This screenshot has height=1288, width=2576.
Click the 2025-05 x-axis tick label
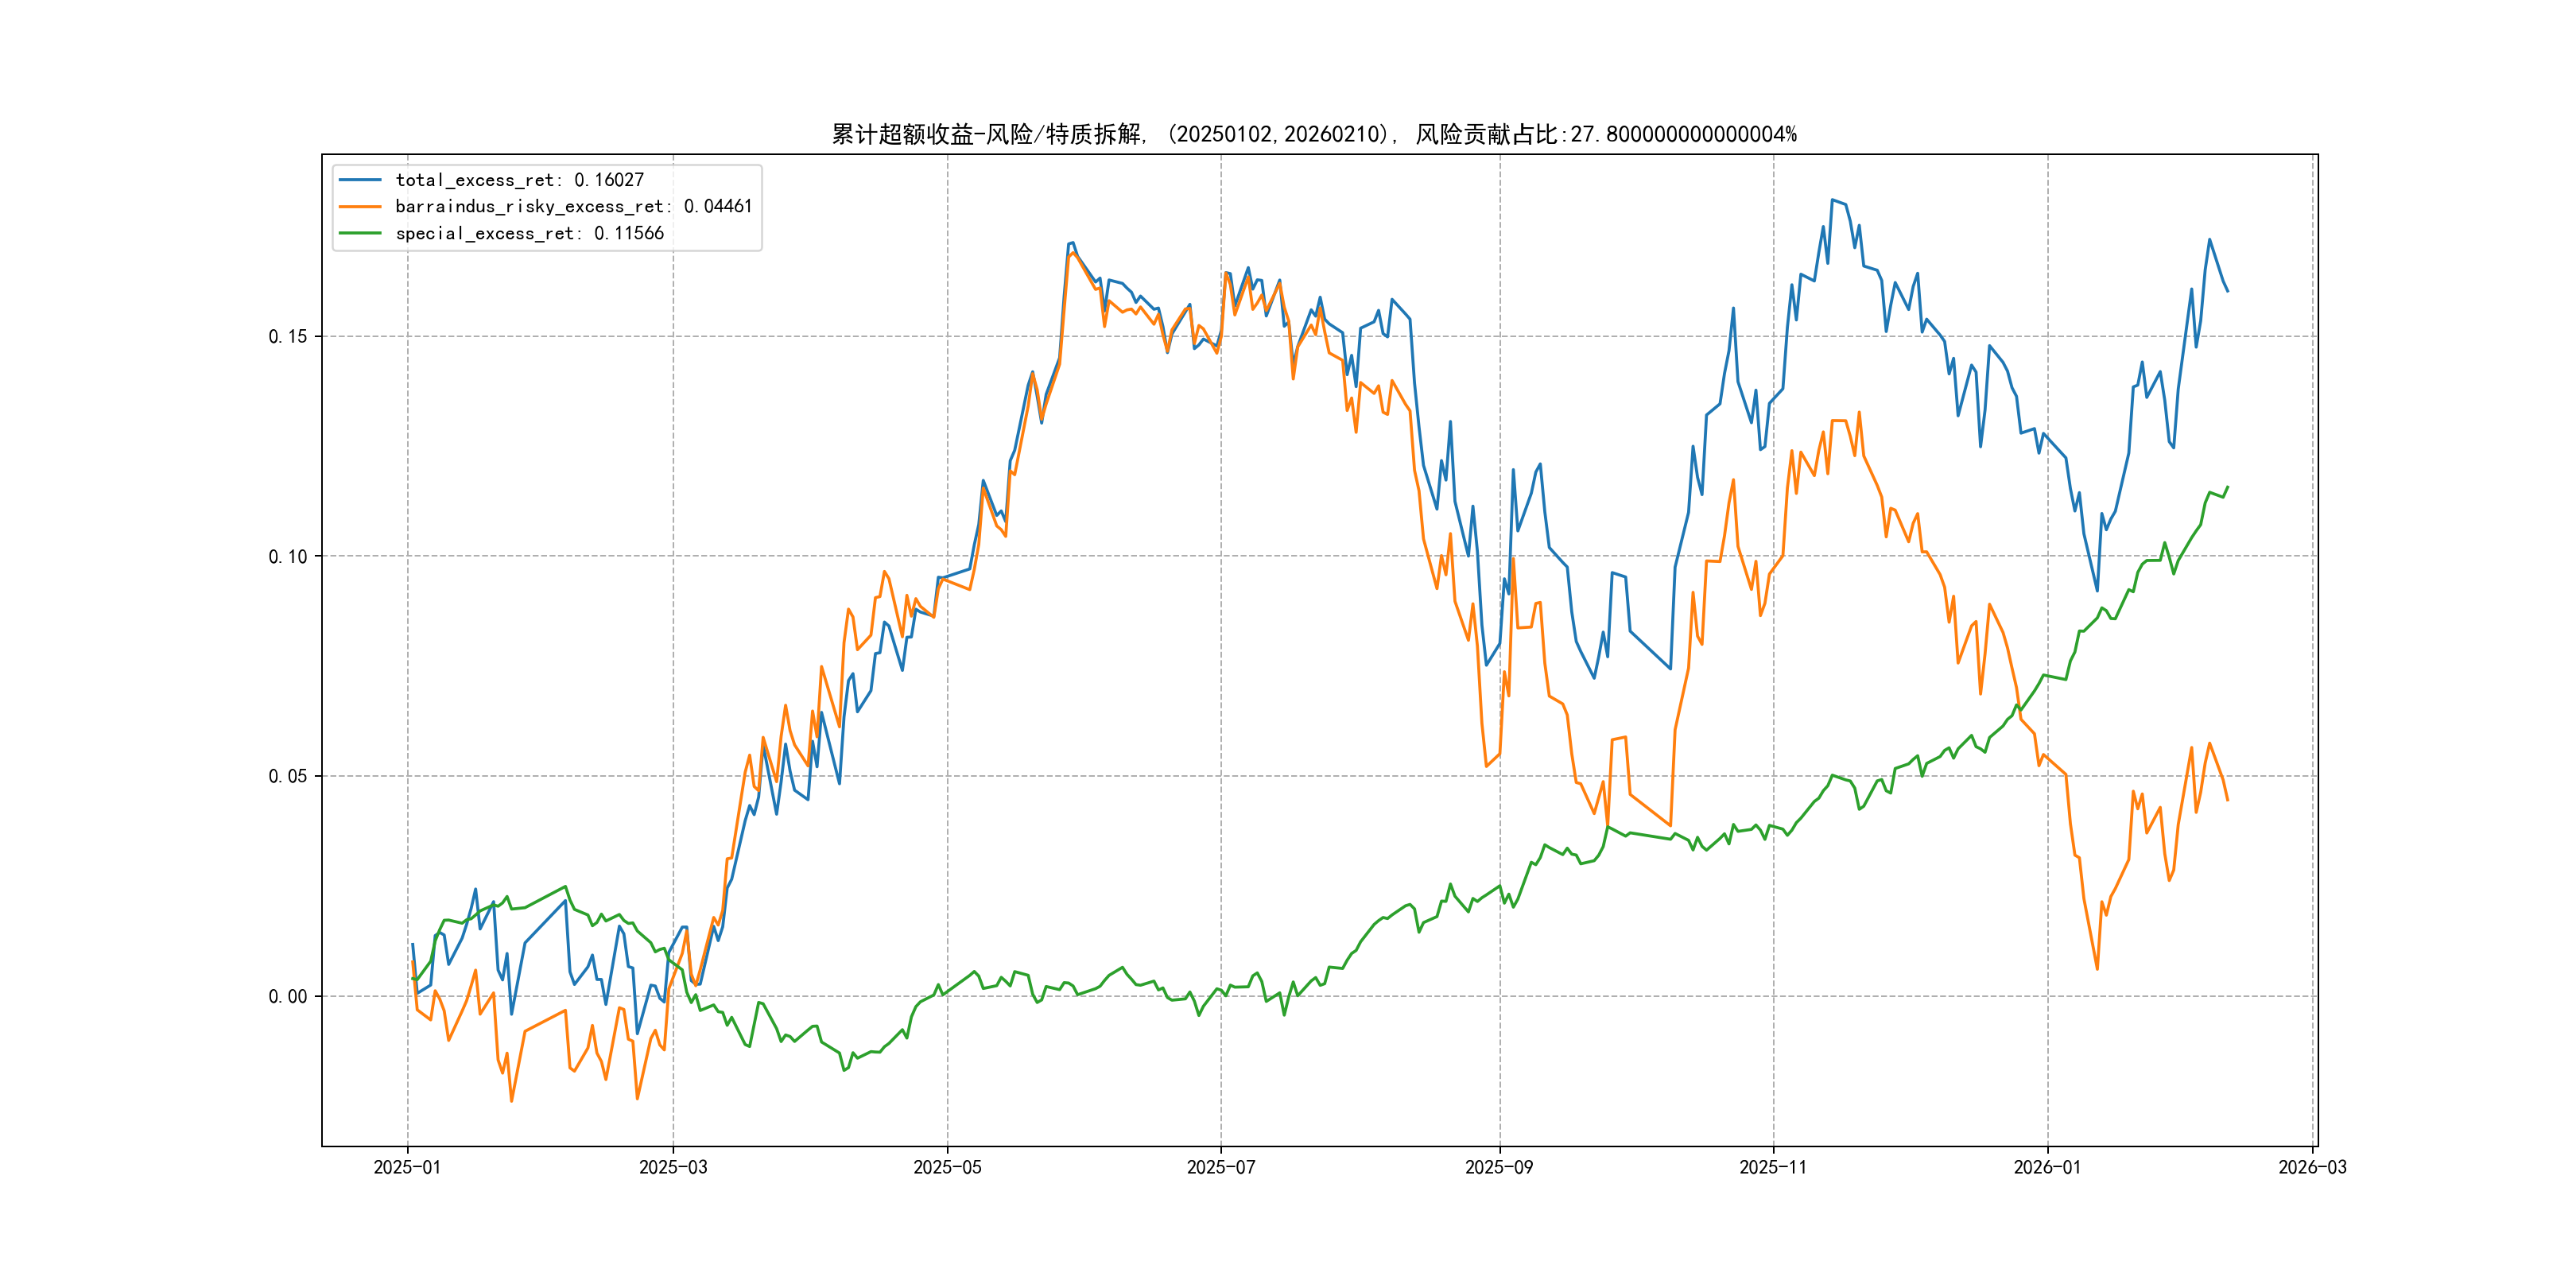(x=947, y=1167)
